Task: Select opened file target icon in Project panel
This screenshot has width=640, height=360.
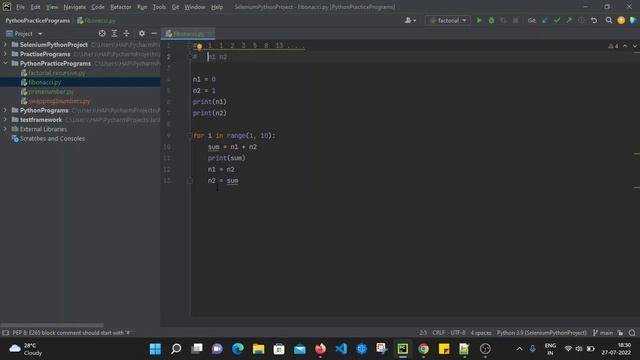Action: [102, 33]
